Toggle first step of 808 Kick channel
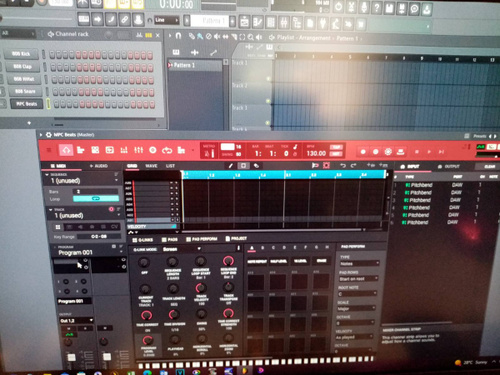500x375 pixels. point(52,55)
